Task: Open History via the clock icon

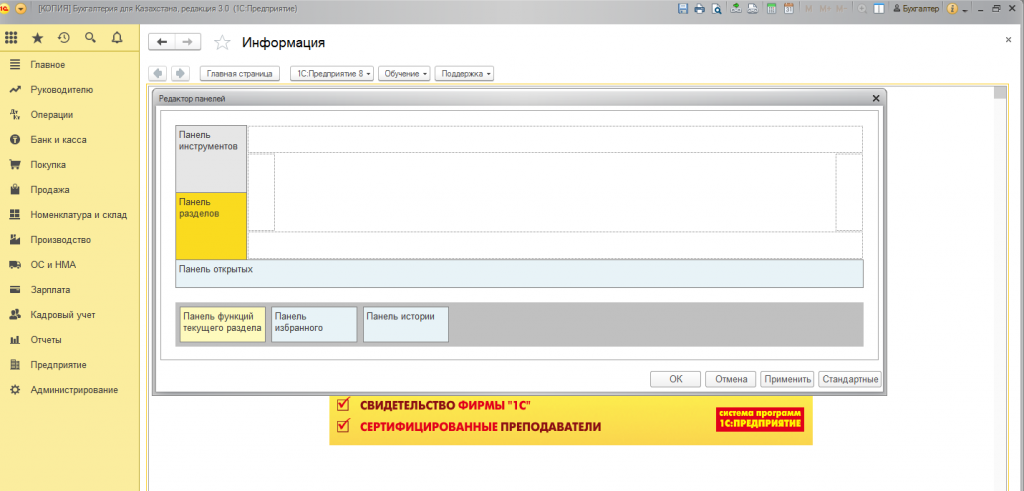Action: tap(63, 38)
